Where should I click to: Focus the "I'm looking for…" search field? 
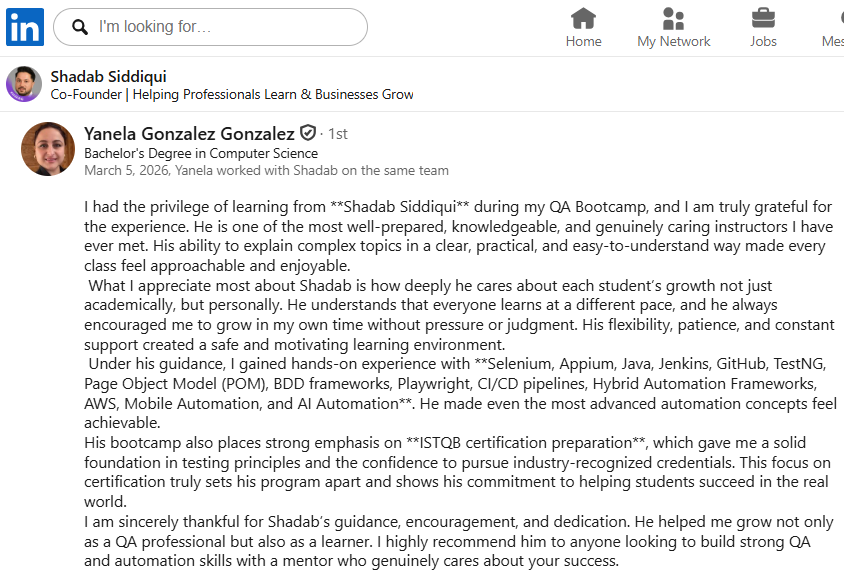click(225, 27)
